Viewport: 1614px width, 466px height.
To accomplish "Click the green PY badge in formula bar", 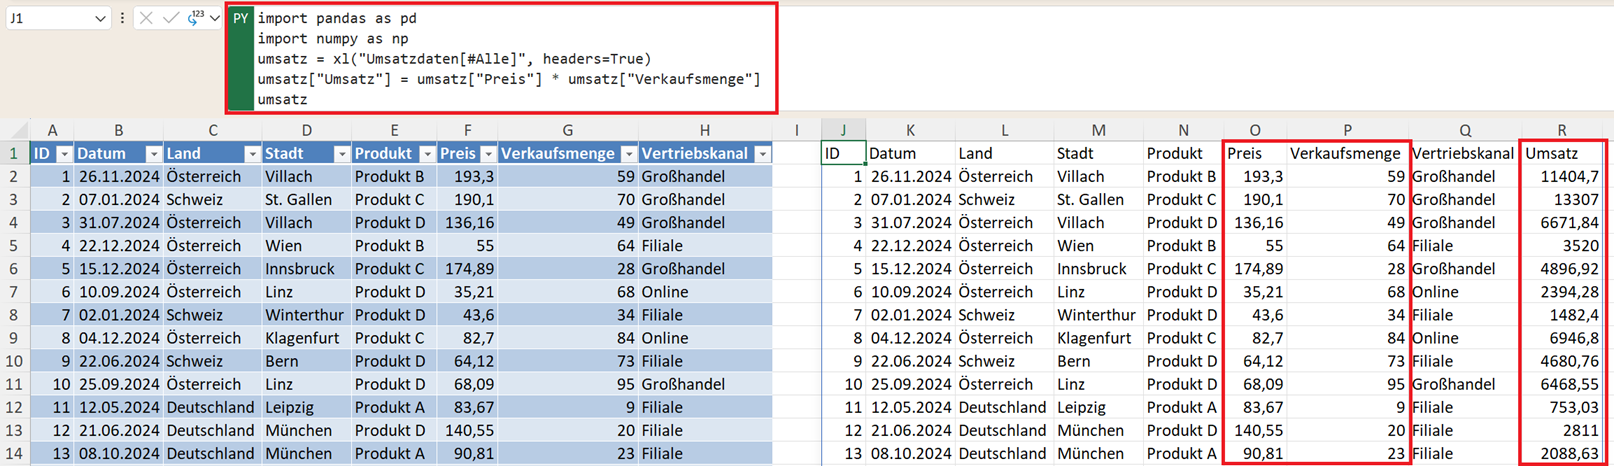I will pyautogui.click(x=240, y=19).
